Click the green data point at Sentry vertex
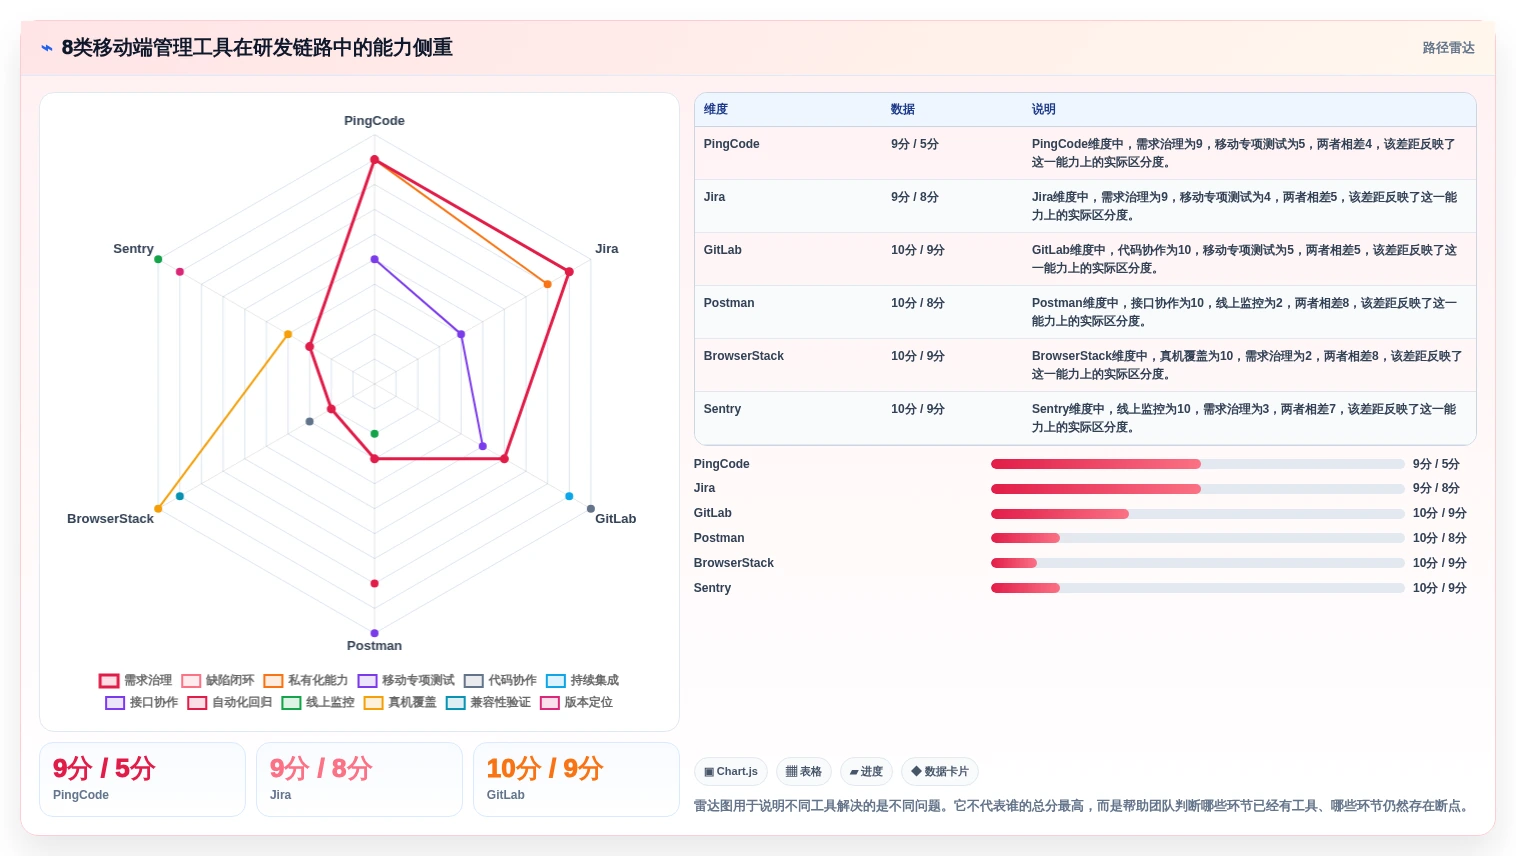Image resolution: width=1516 pixels, height=856 pixels. (x=158, y=259)
